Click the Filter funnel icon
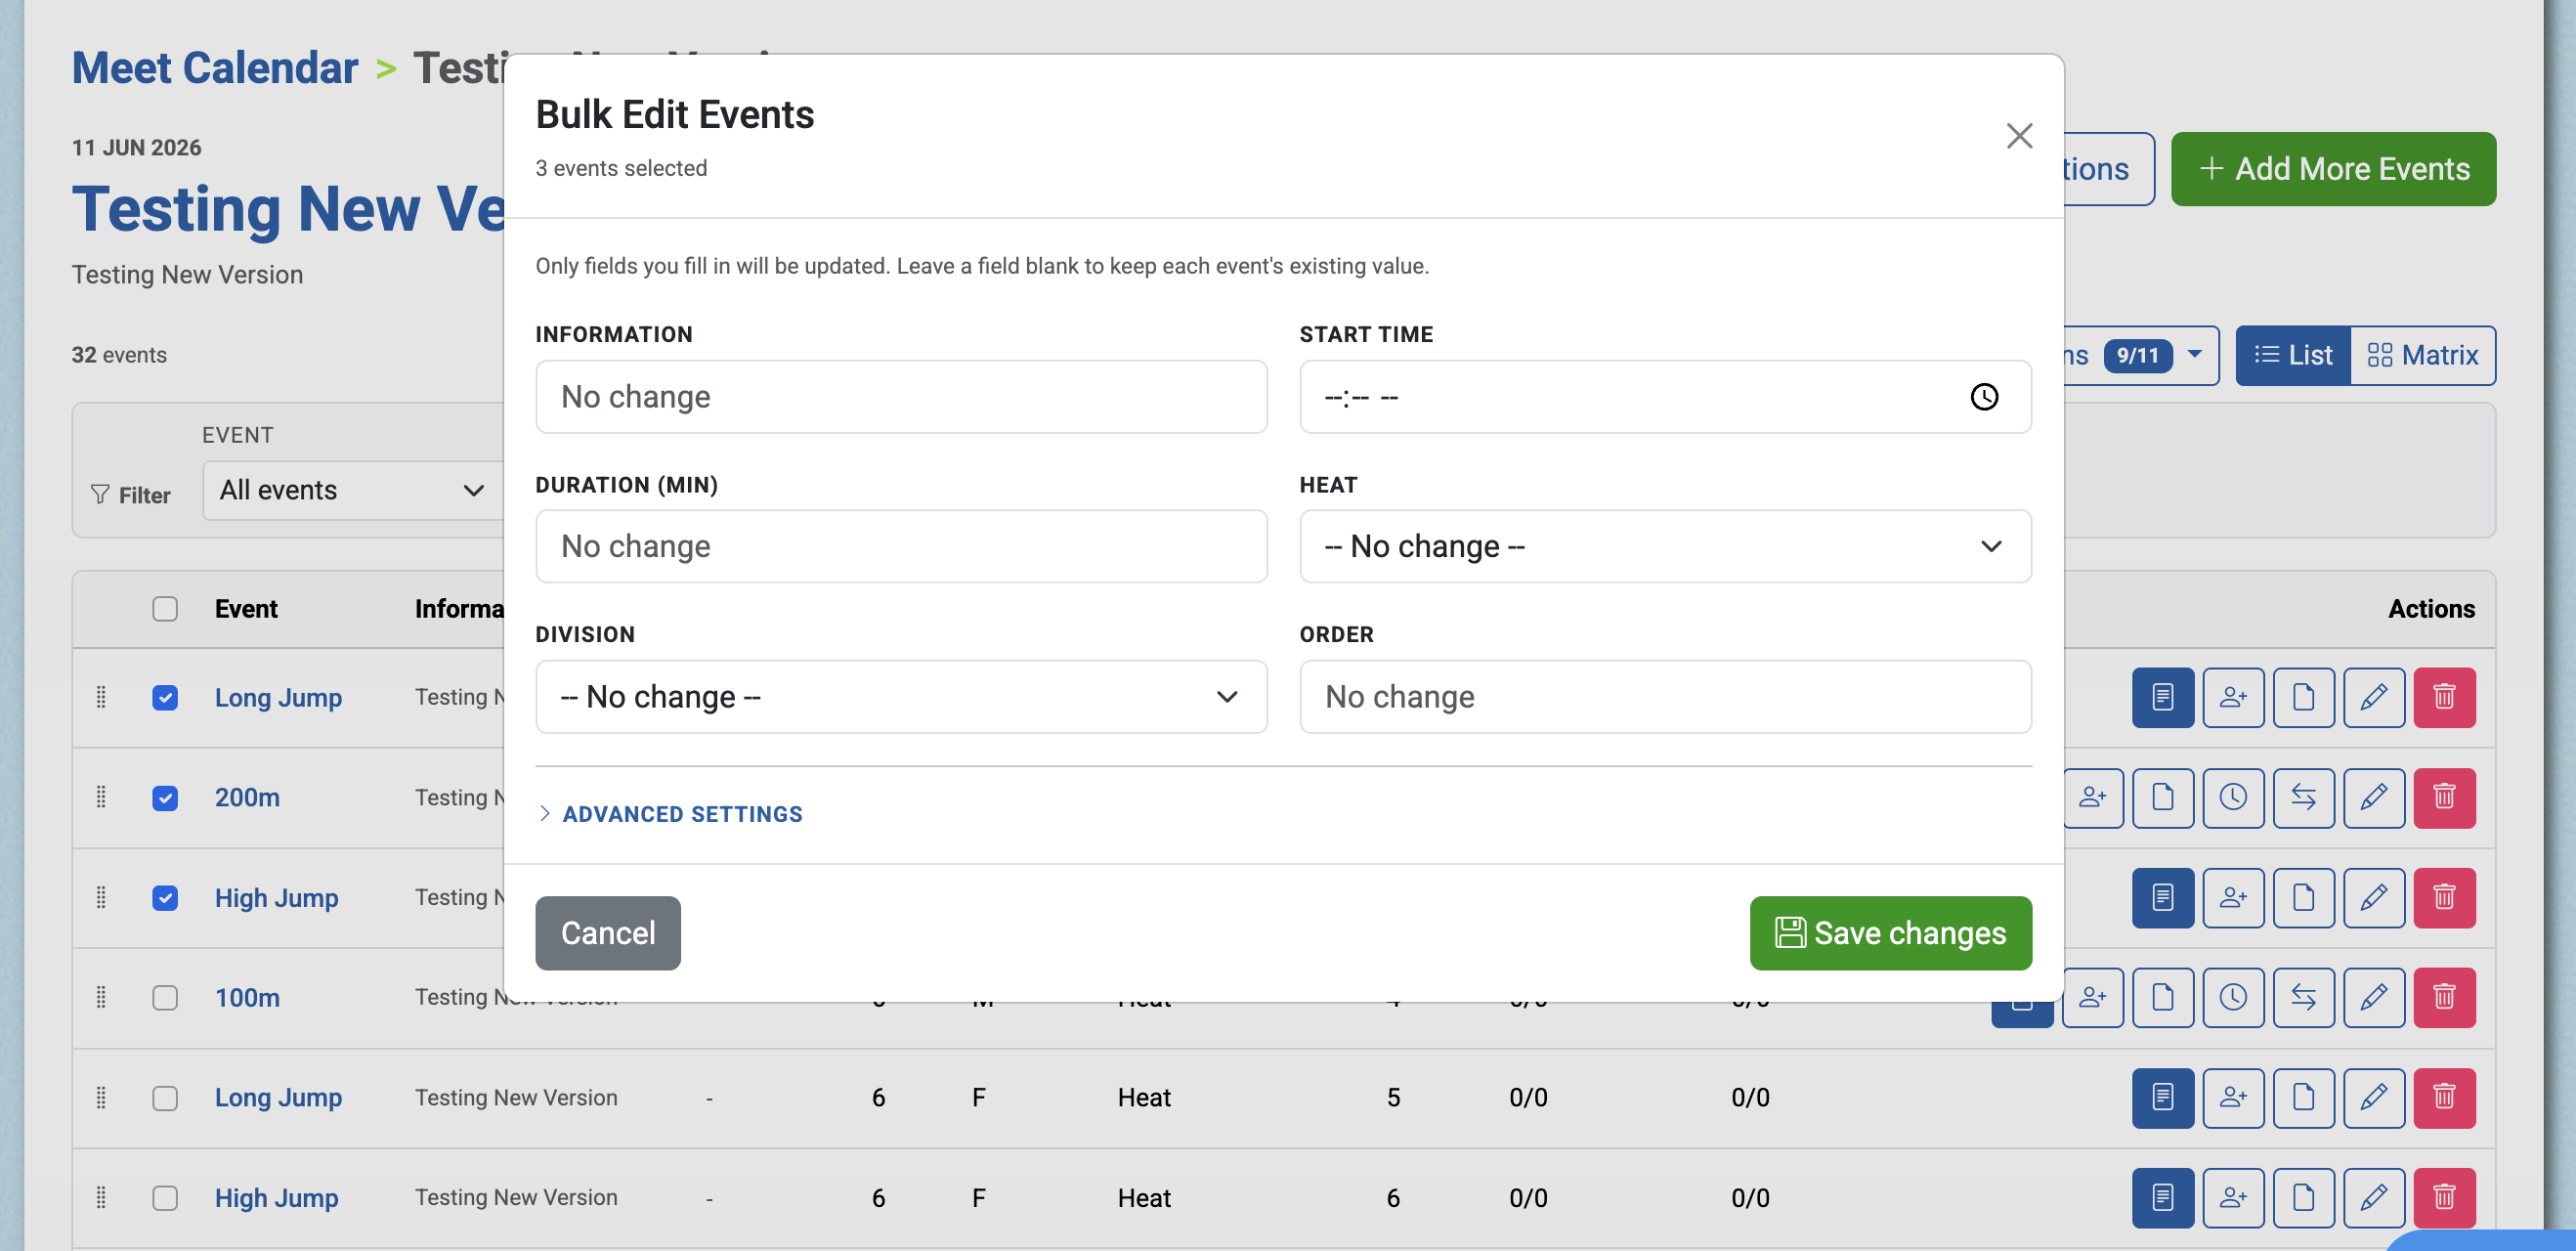Viewport: 2576px width, 1251px height. click(100, 494)
